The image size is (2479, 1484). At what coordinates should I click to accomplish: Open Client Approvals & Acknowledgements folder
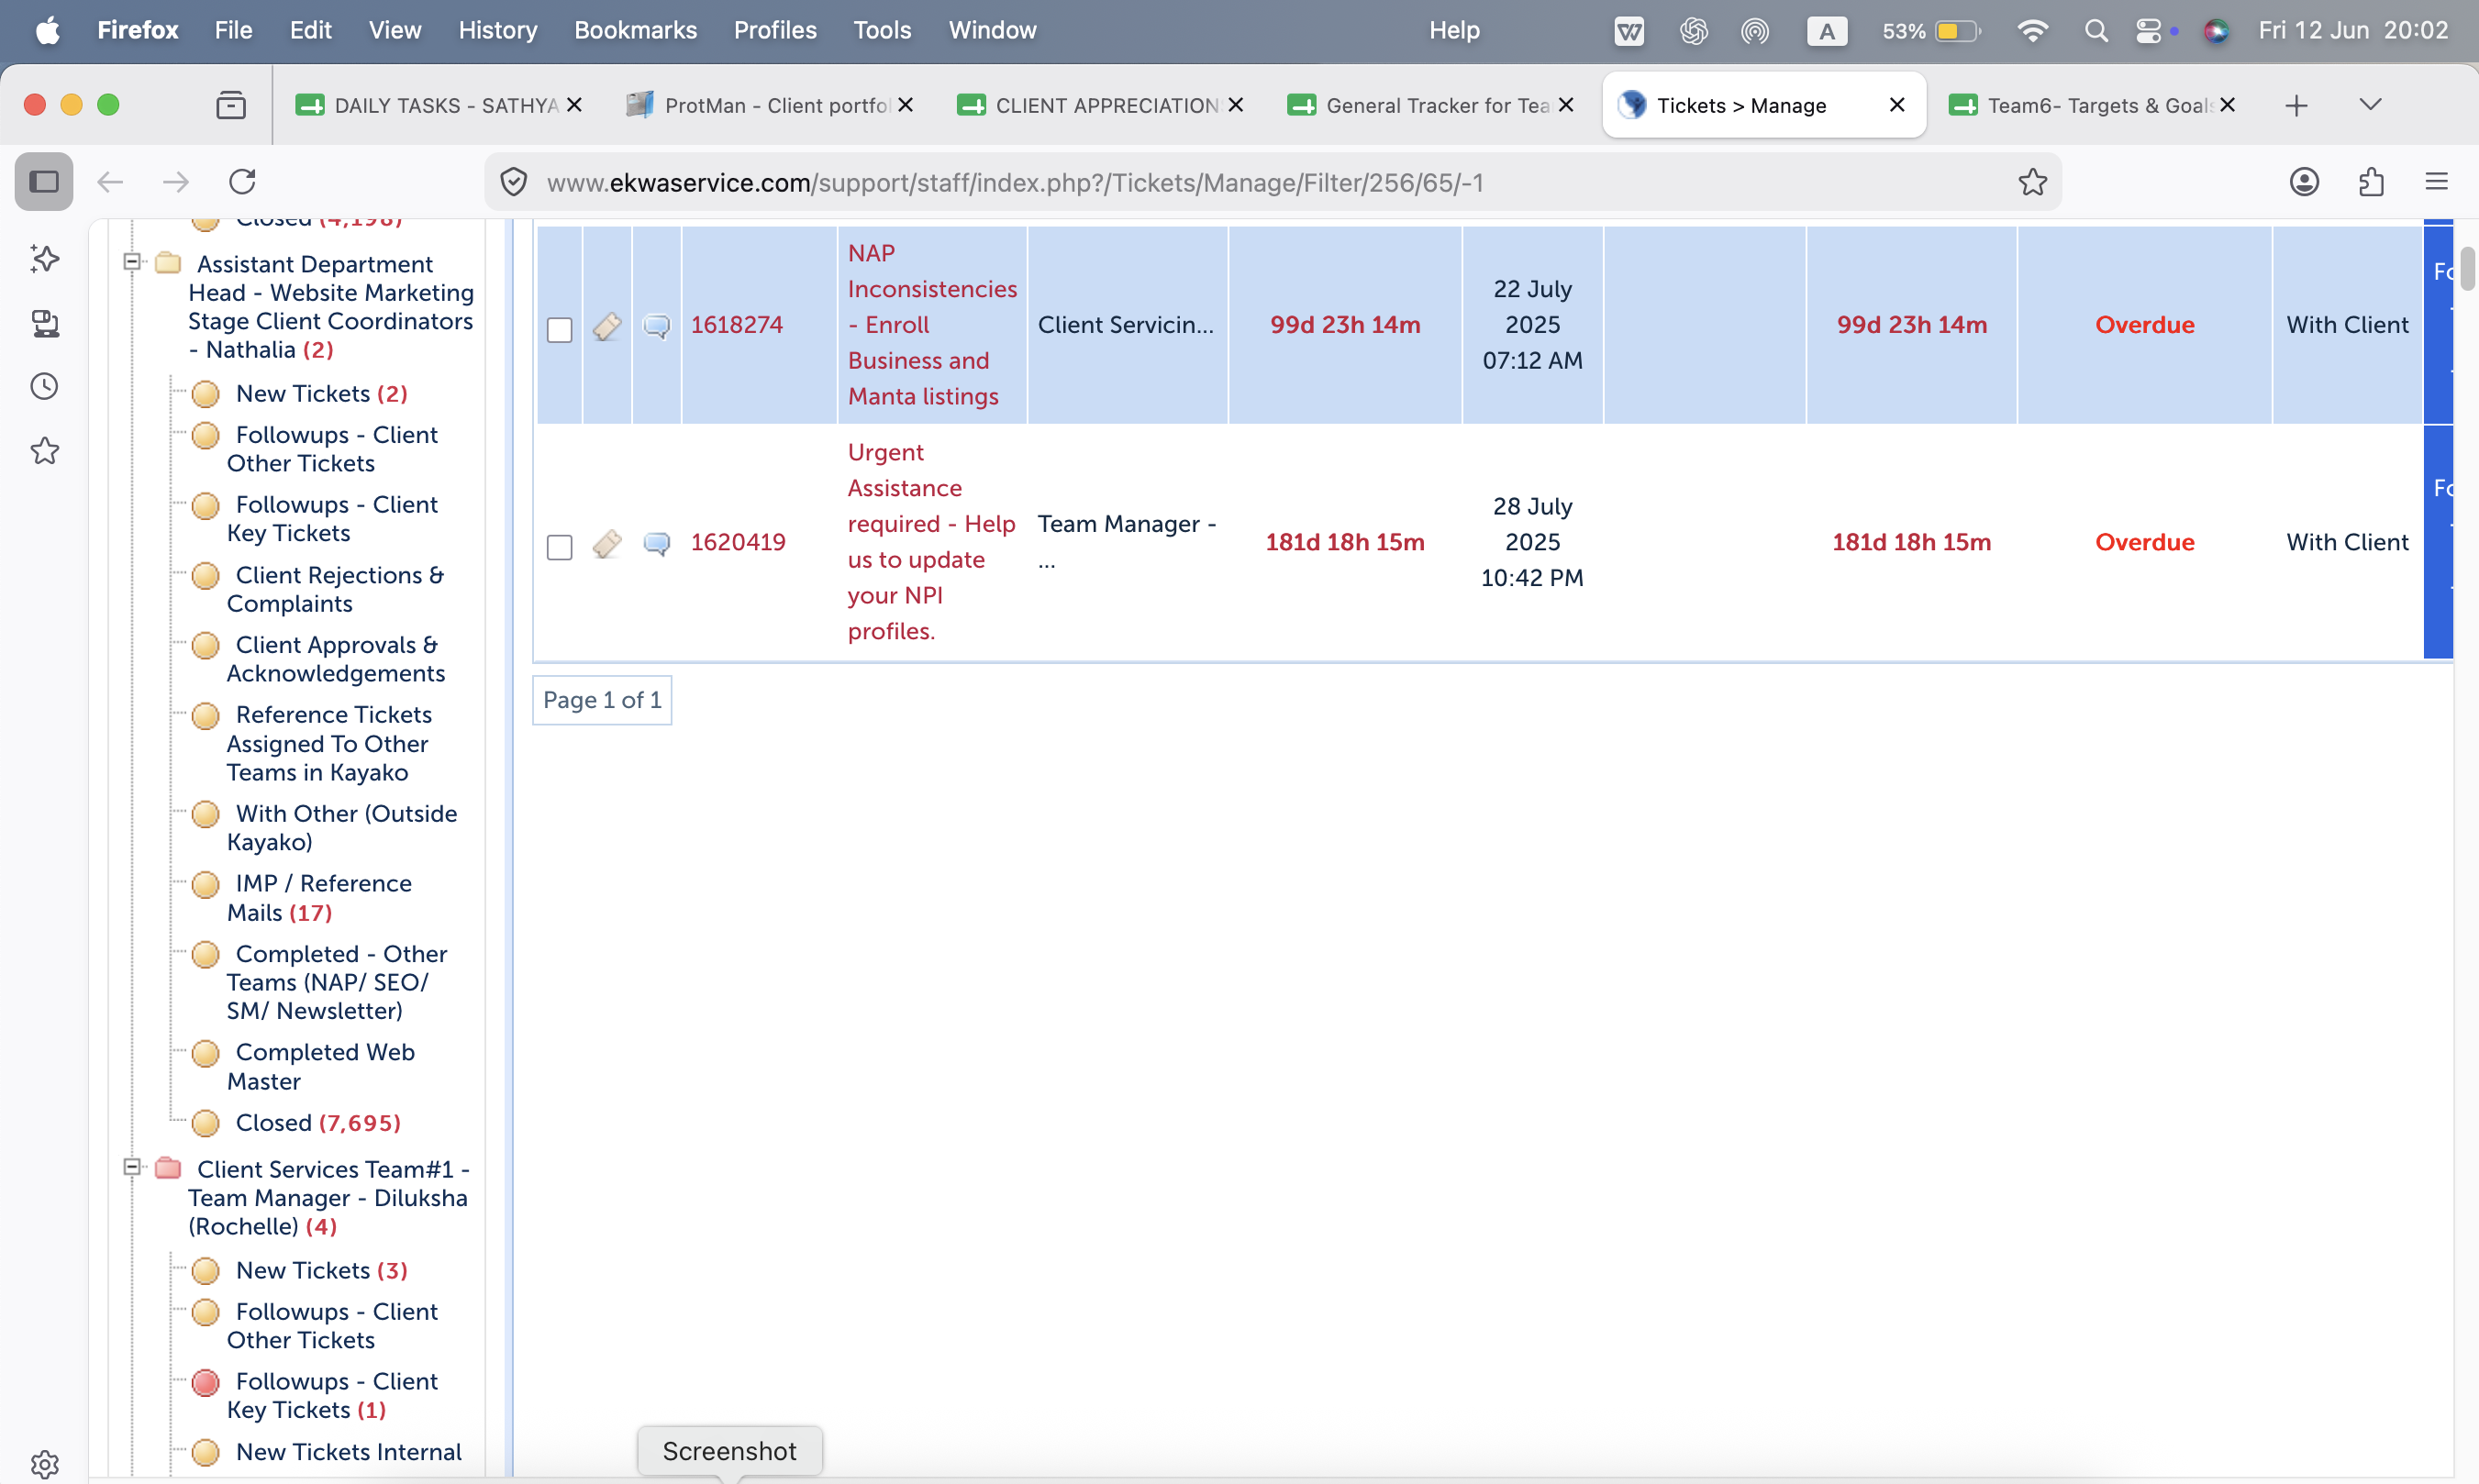click(x=336, y=659)
